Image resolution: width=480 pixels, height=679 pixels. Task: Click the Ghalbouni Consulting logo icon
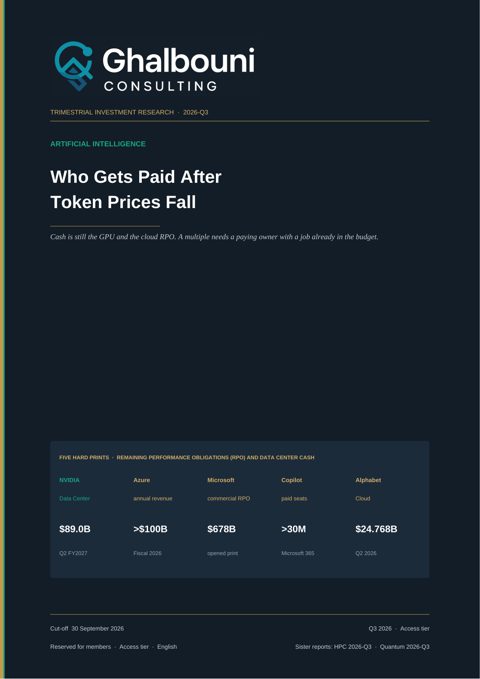pyautogui.click(x=74, y=66)
